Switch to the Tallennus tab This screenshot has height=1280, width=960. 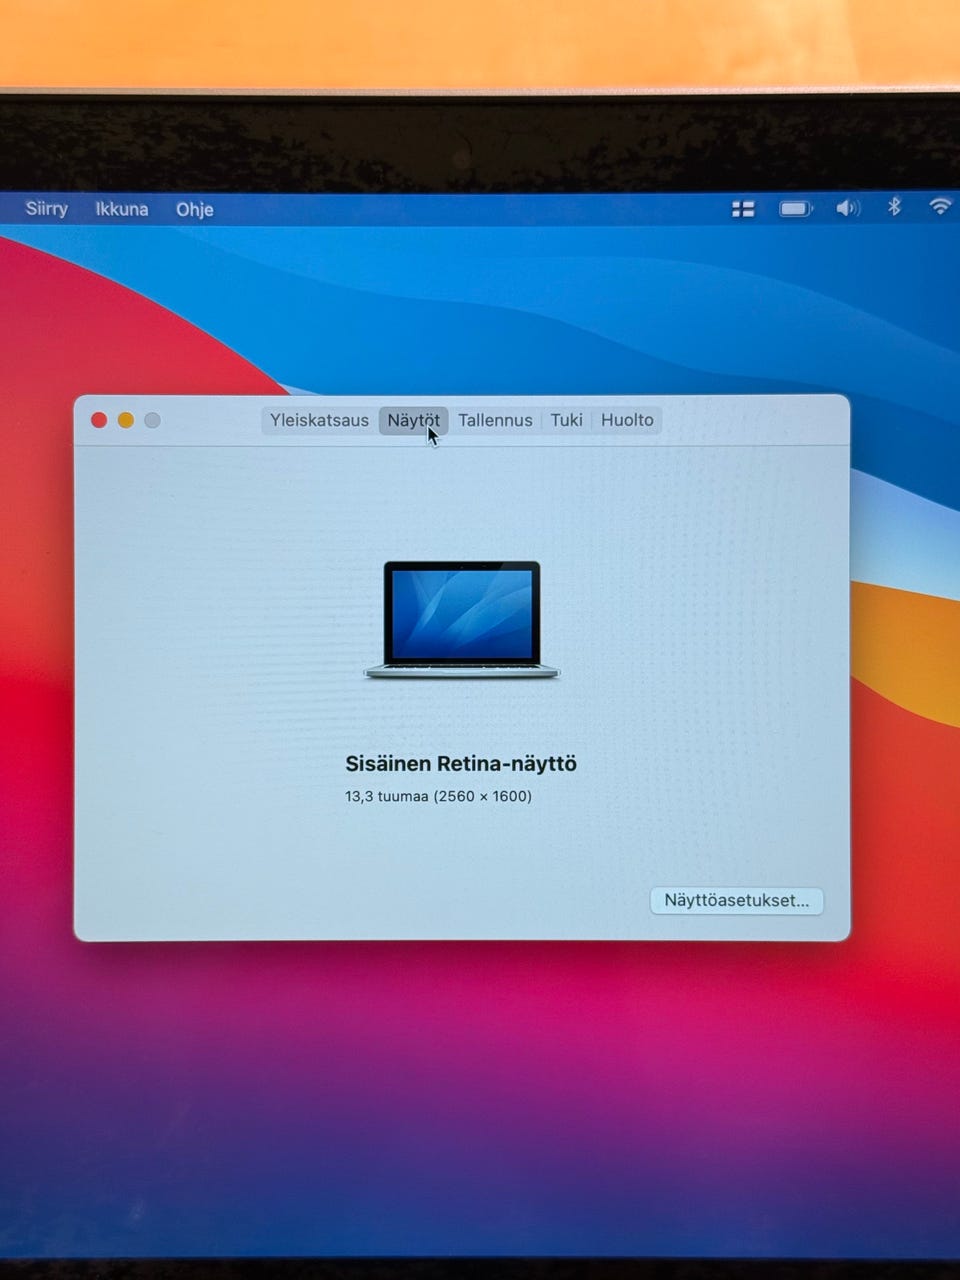(495, 421)
